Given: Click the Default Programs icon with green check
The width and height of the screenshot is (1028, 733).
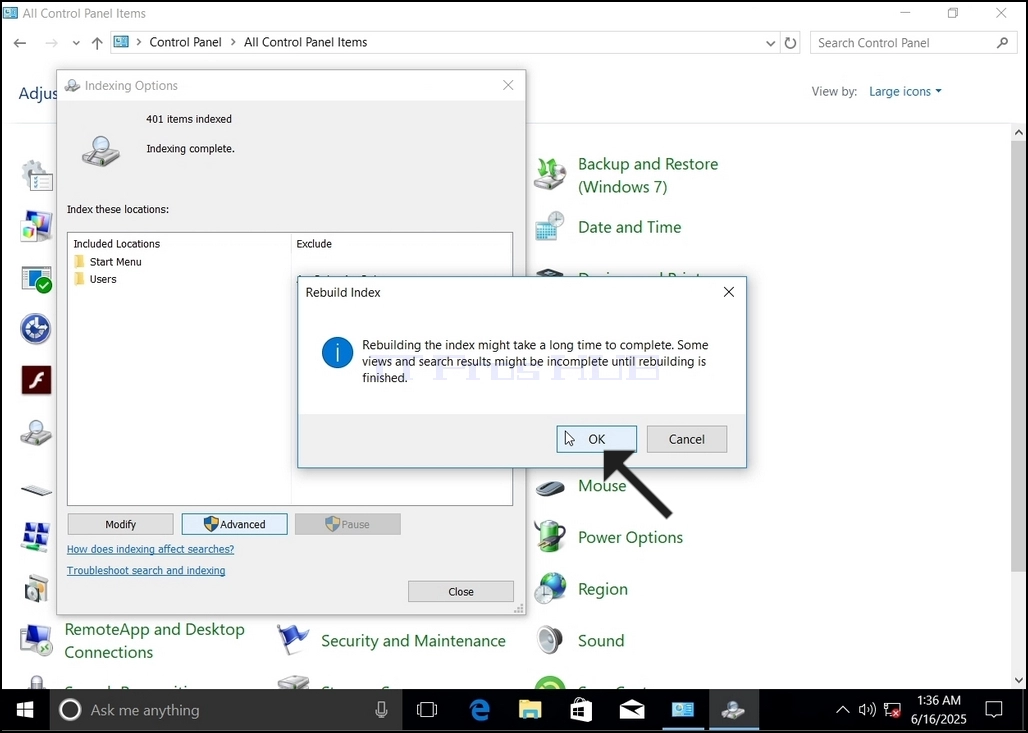Looking at the screenshot, I should click(36, 279).
